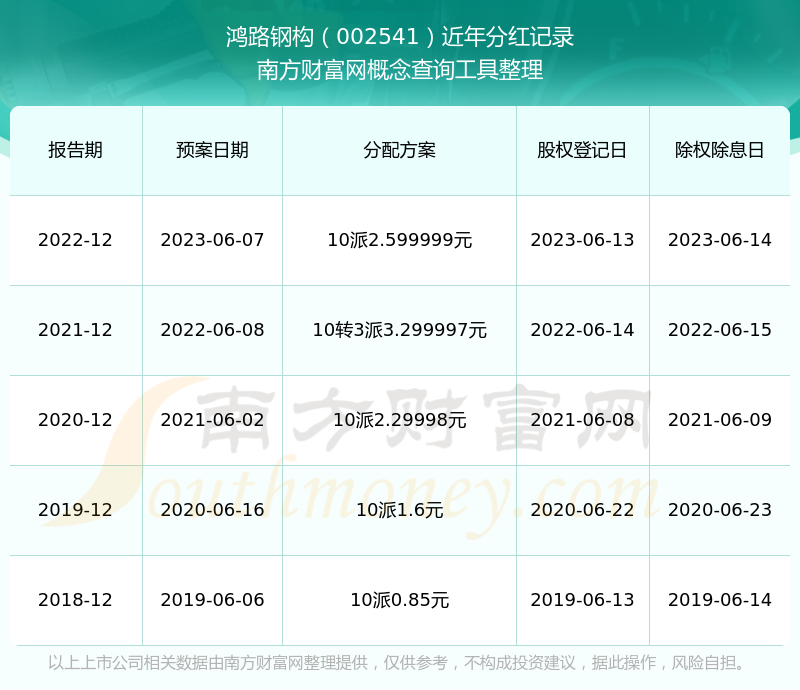
Task: Click the subtitle 南方财富网概念查询工具整理
Action: click(399, 70)
